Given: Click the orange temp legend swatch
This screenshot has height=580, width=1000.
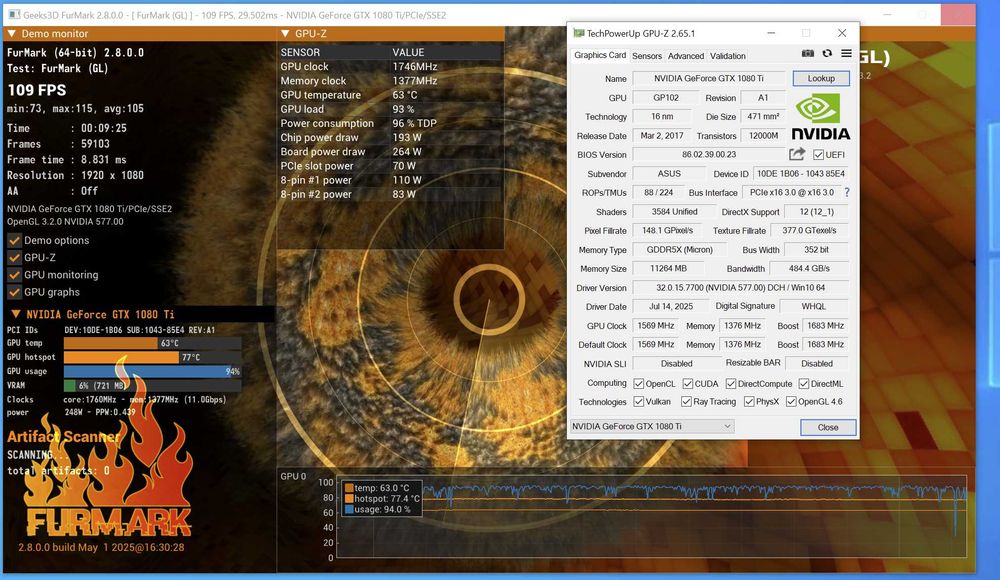Looking at the screenshot, I should tap(349, 488).
